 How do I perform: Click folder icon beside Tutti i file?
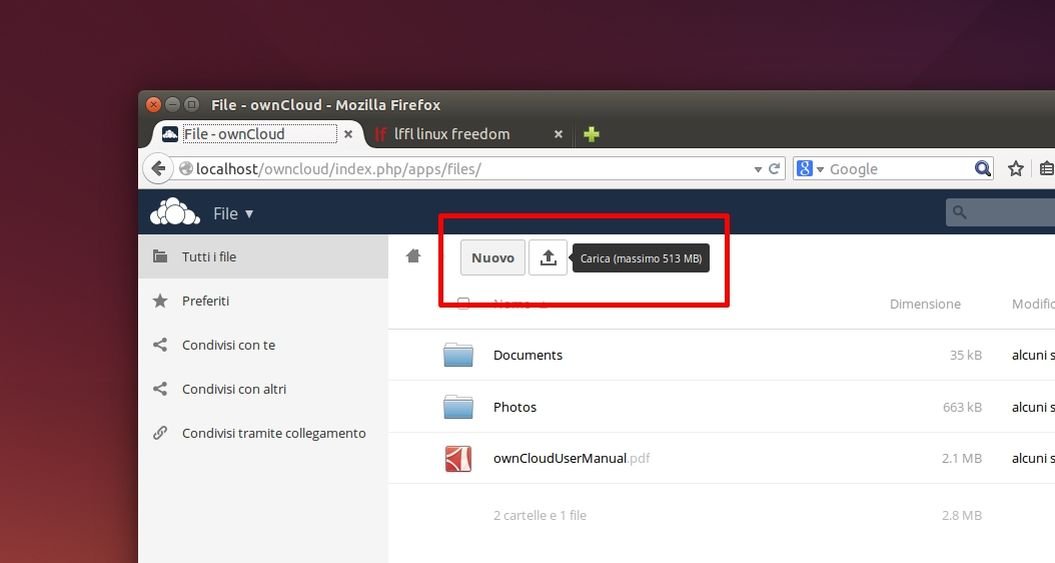pos(160,256)
